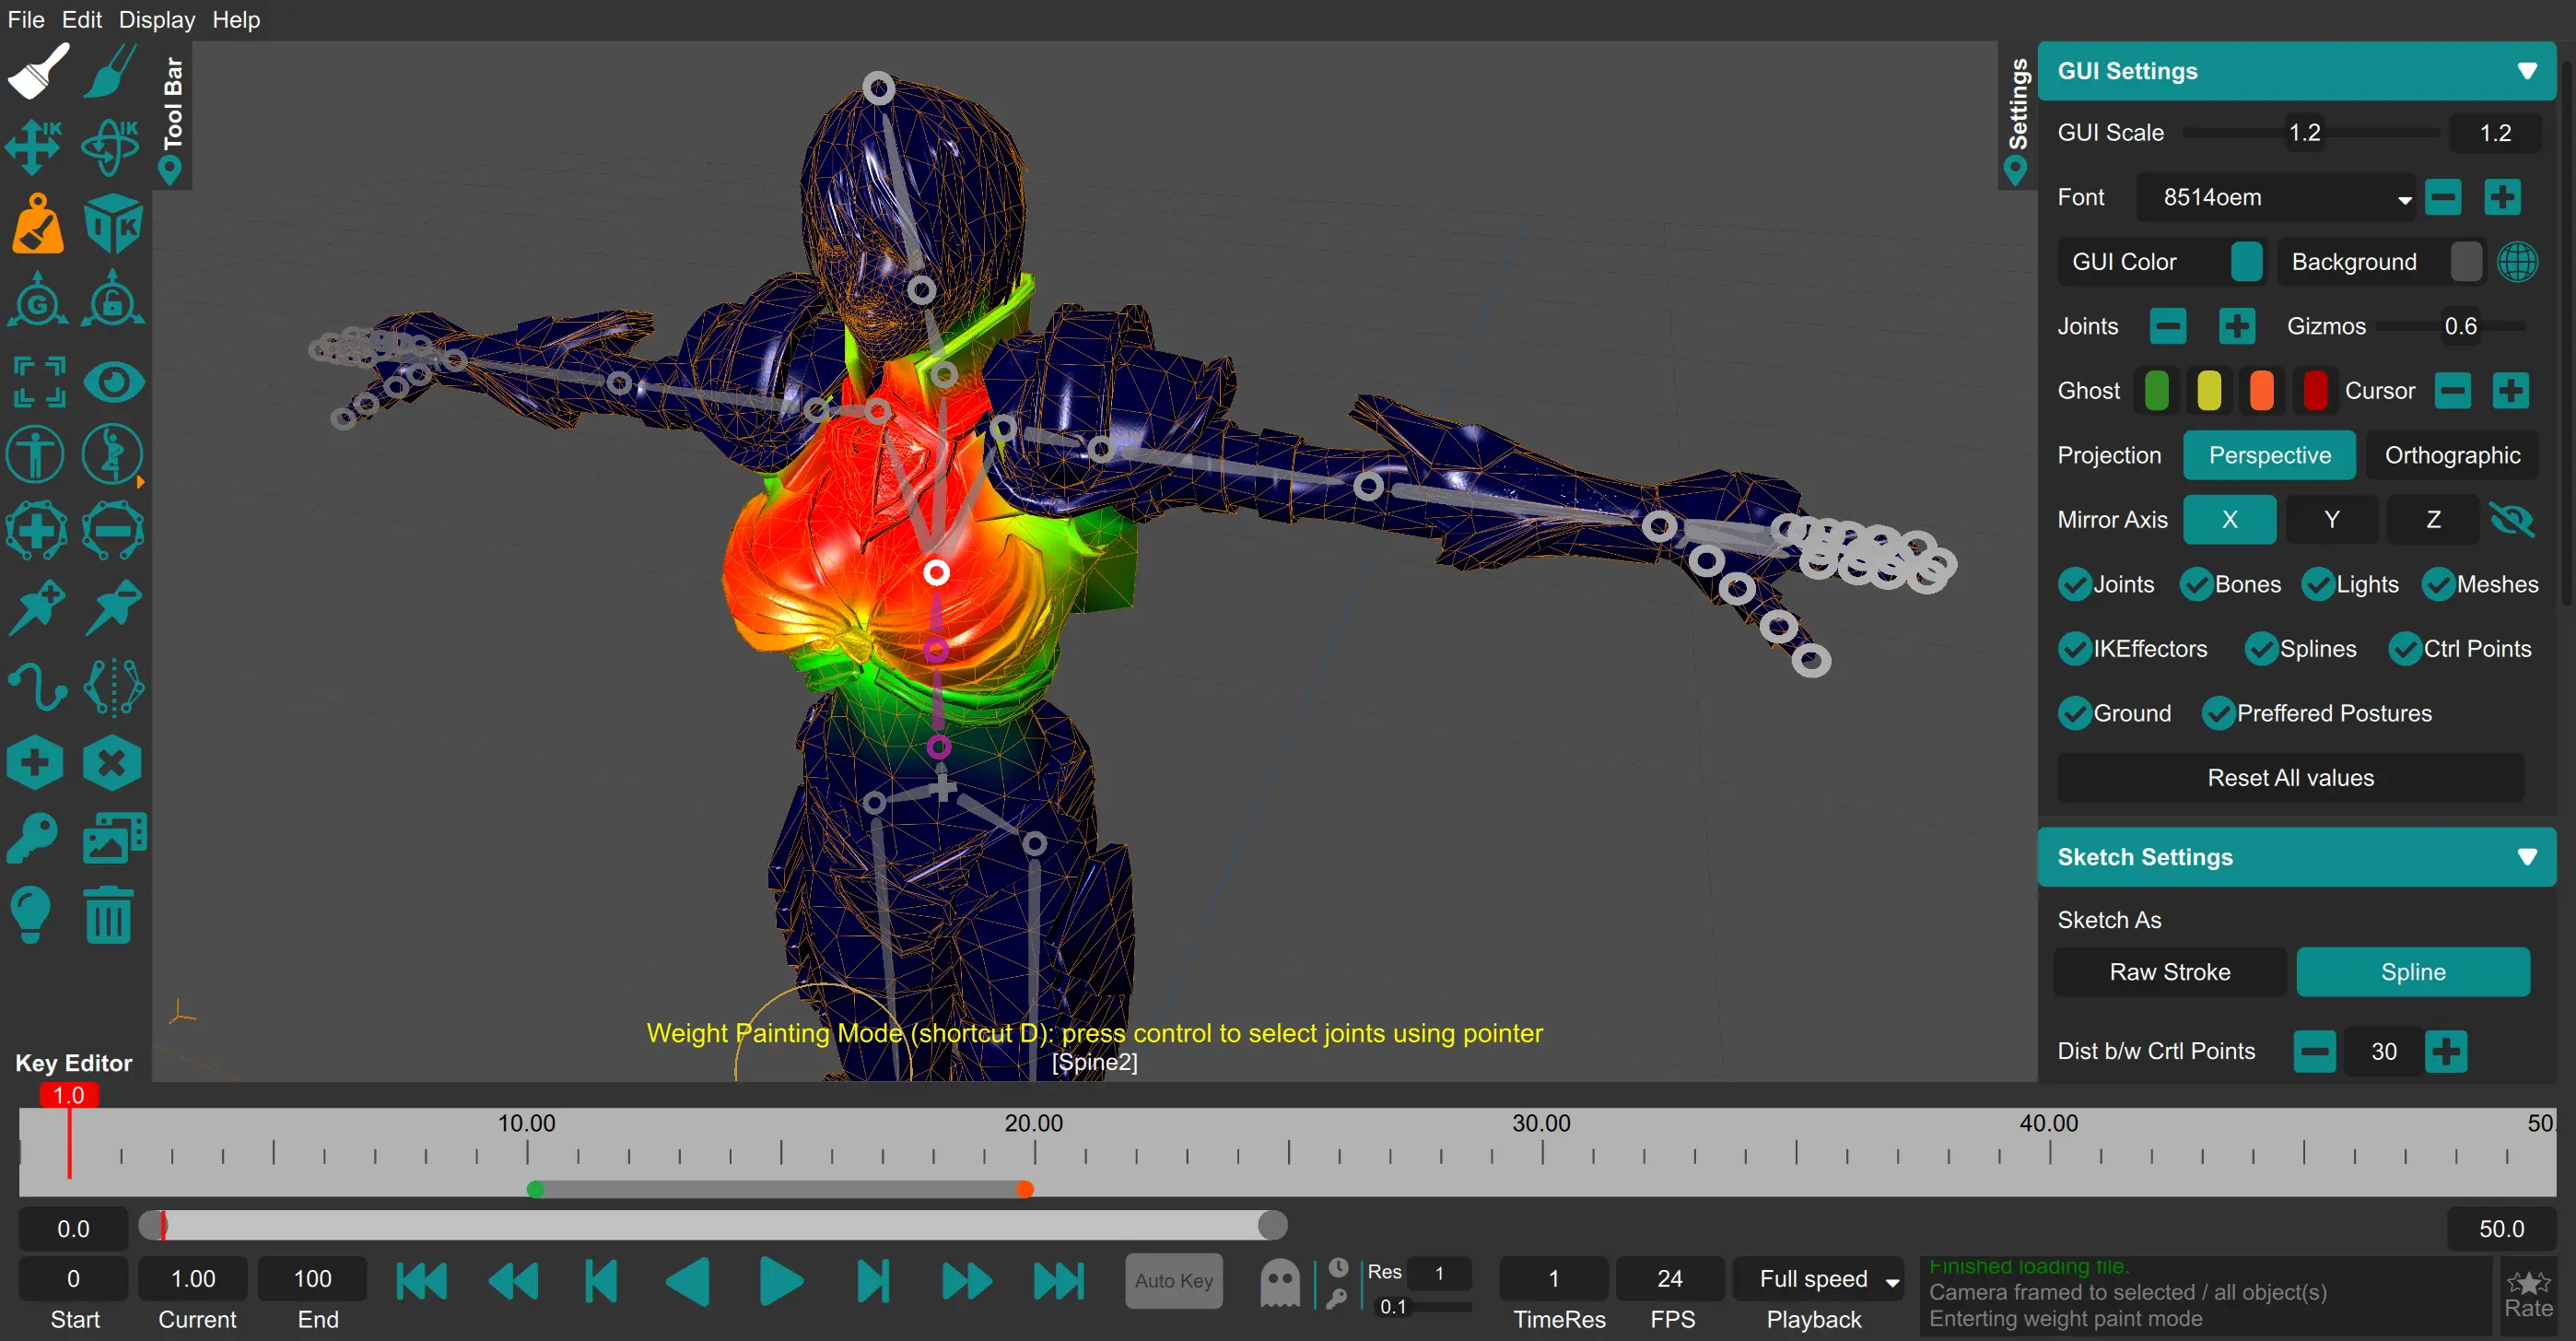This screenshot has width=2576, height=1341.
Task: Activate the IK move tool
Action: pyautogui.click(x=36, y=148)
